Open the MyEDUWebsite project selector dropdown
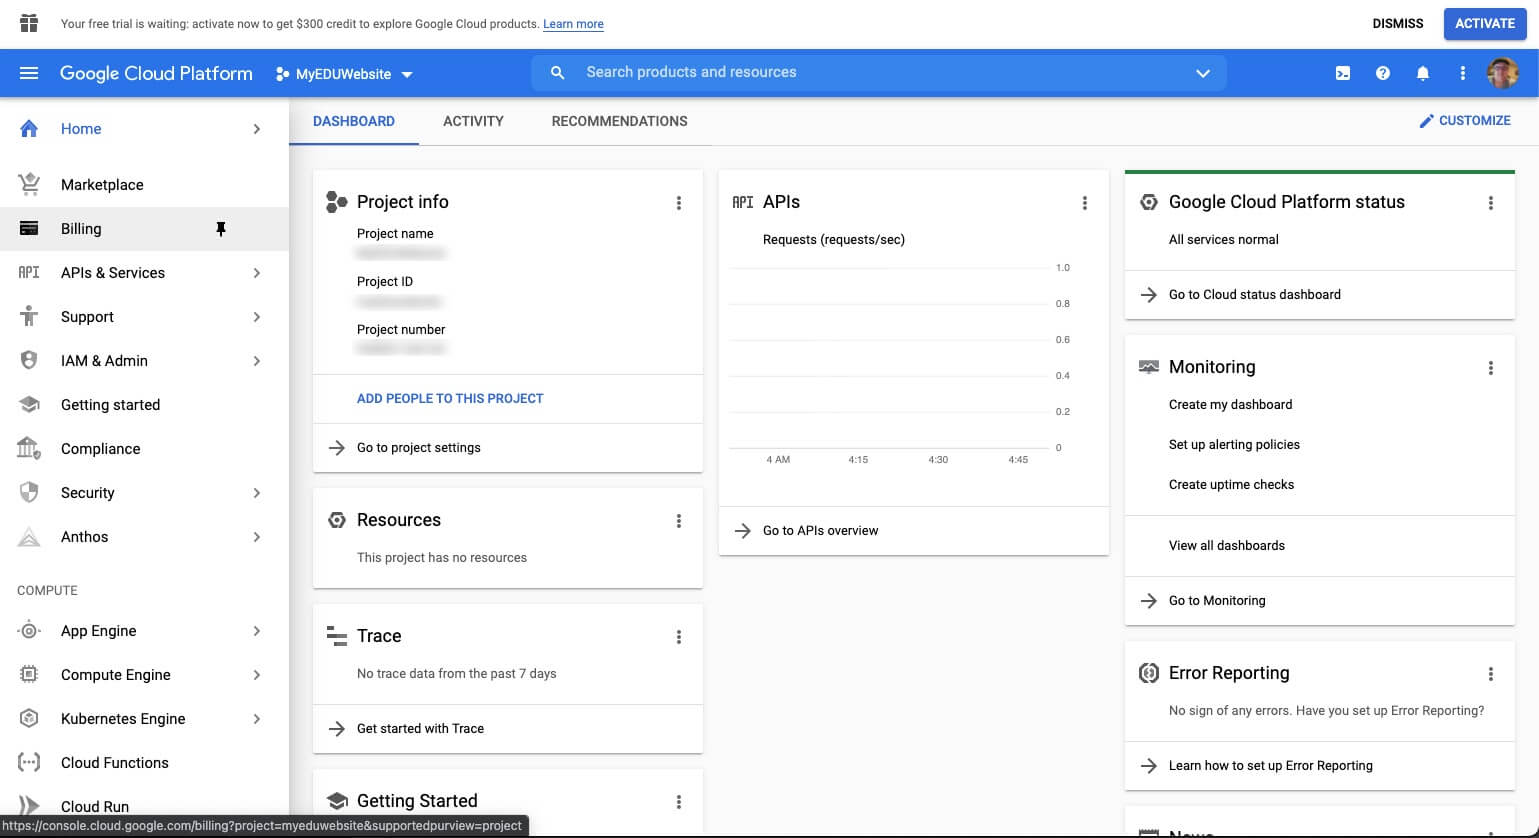The image size is (1539, 838). point(344,74)
